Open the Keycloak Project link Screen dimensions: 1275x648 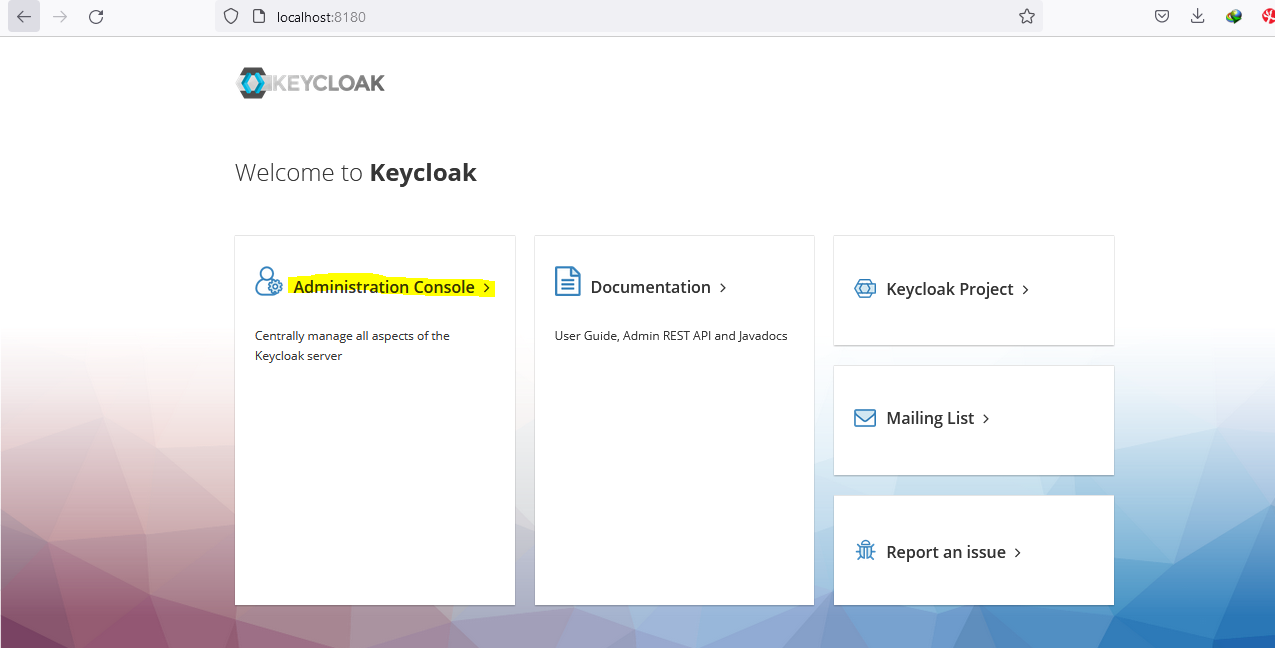pos(950,289)
